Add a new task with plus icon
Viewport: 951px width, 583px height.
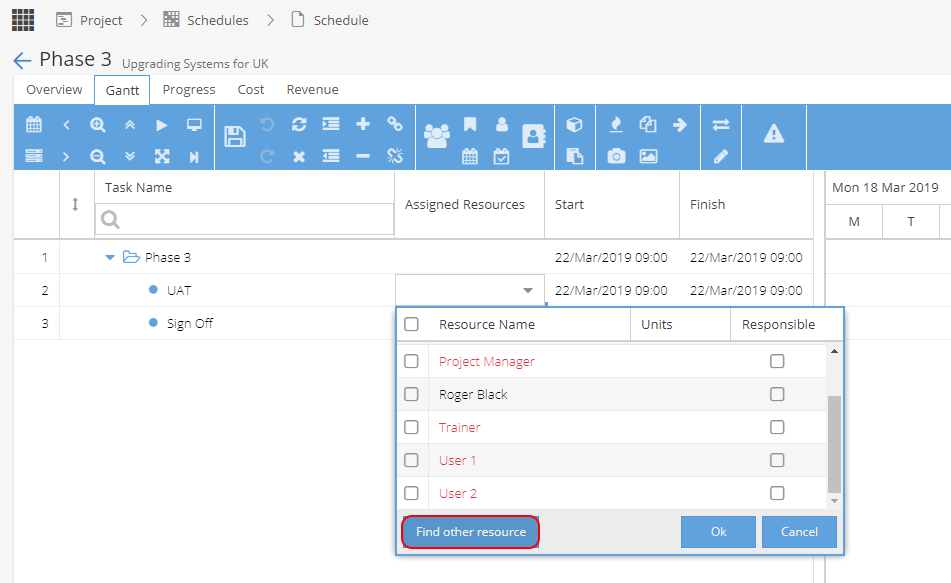pos(363,124)
